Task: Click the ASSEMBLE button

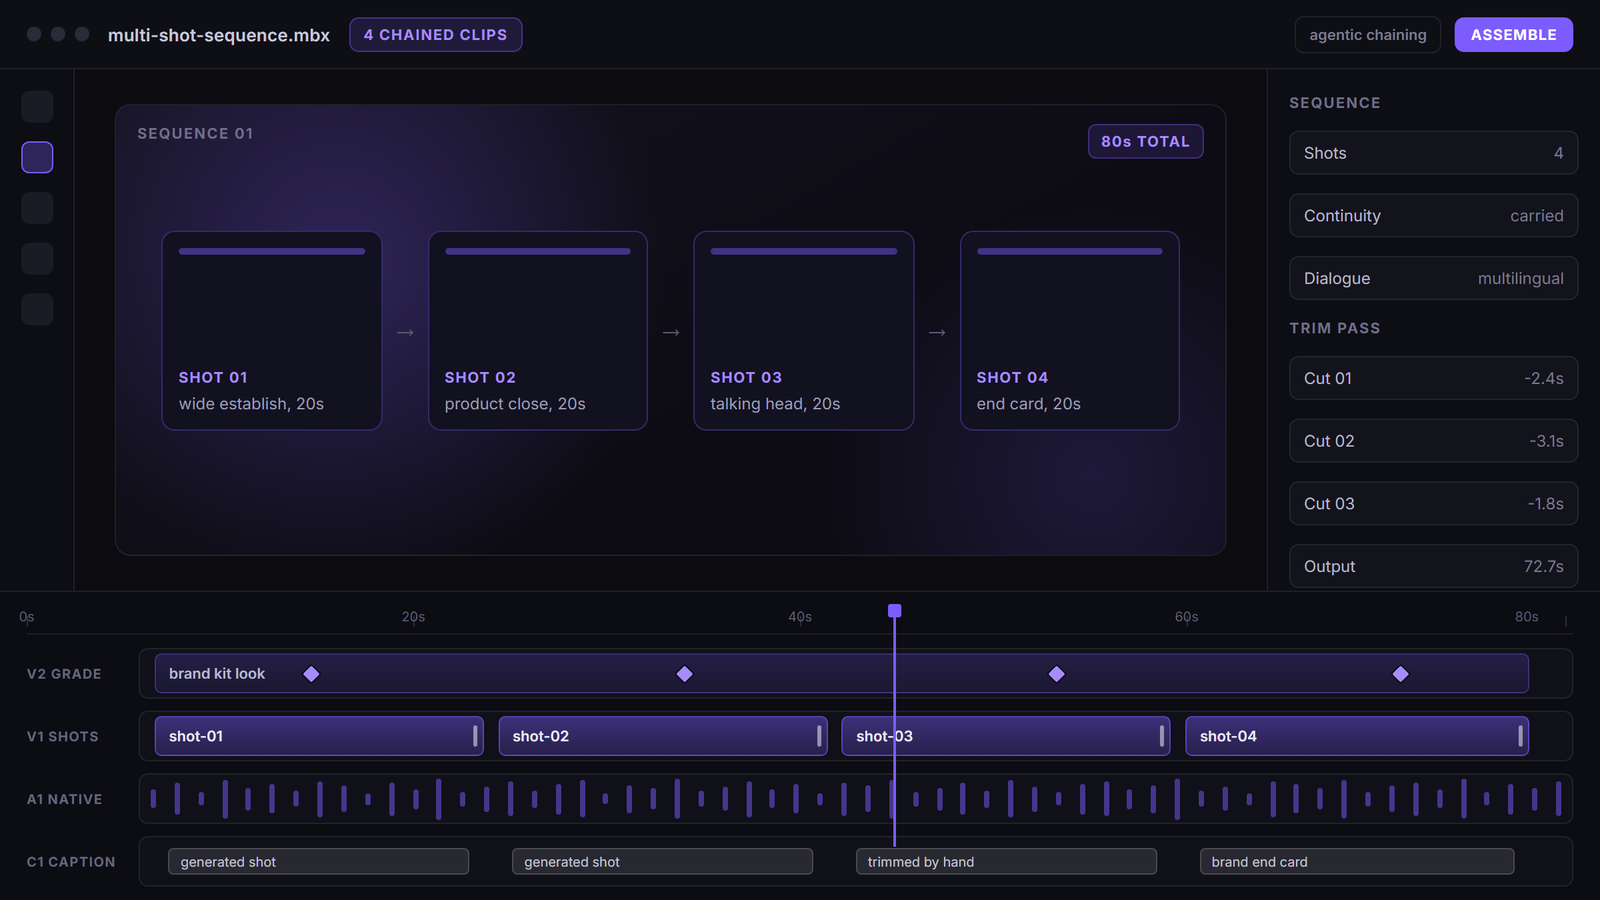Action: point(1513,35)
